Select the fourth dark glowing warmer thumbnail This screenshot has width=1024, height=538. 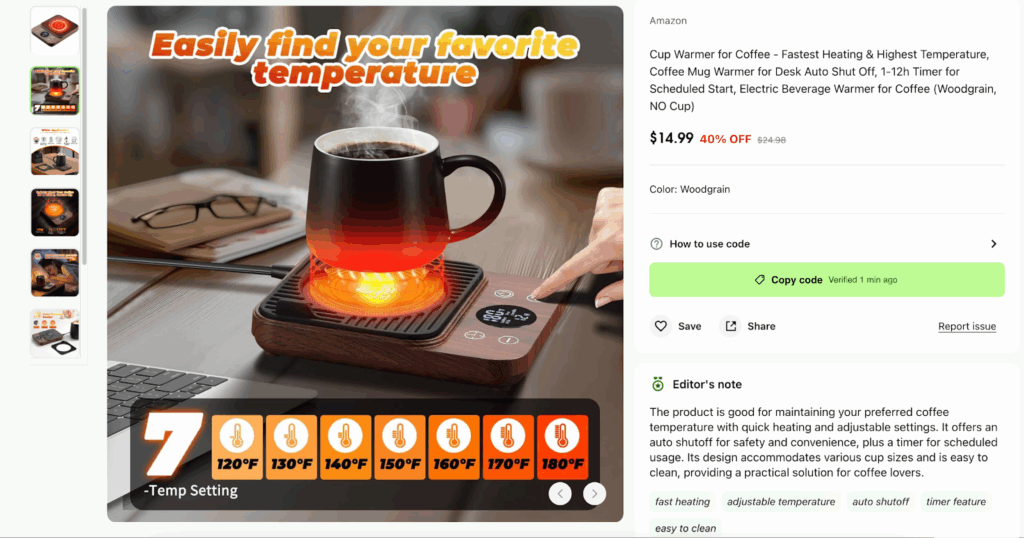pos(55,212)
